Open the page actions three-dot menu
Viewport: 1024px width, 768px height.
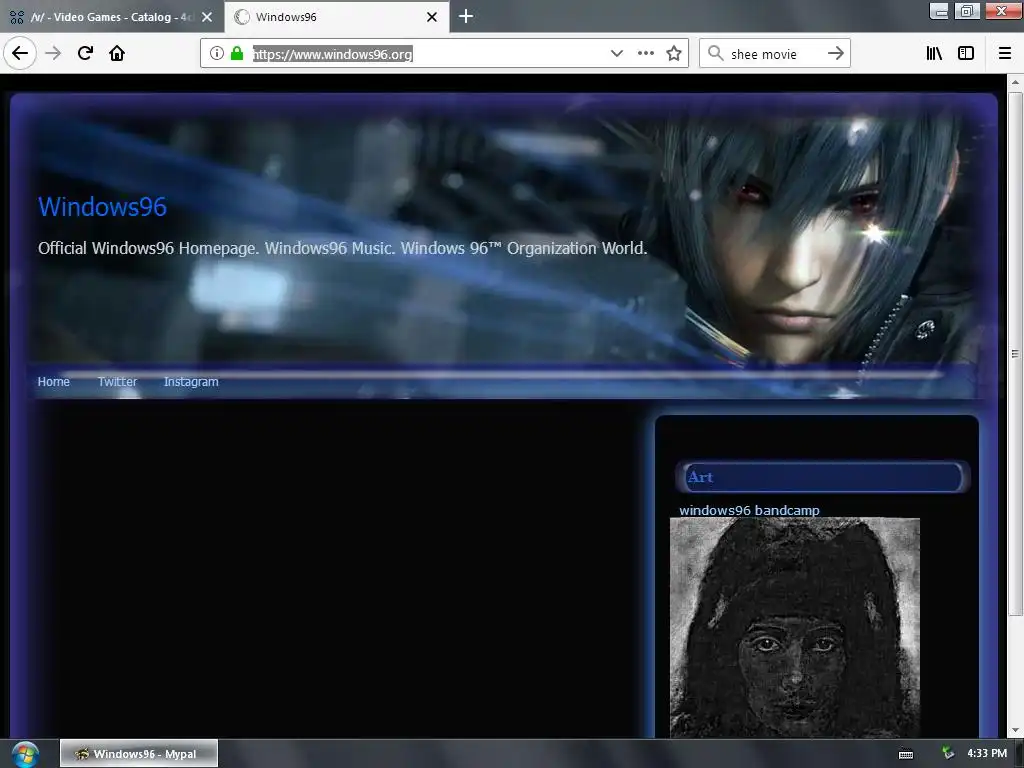coord(645,54)
